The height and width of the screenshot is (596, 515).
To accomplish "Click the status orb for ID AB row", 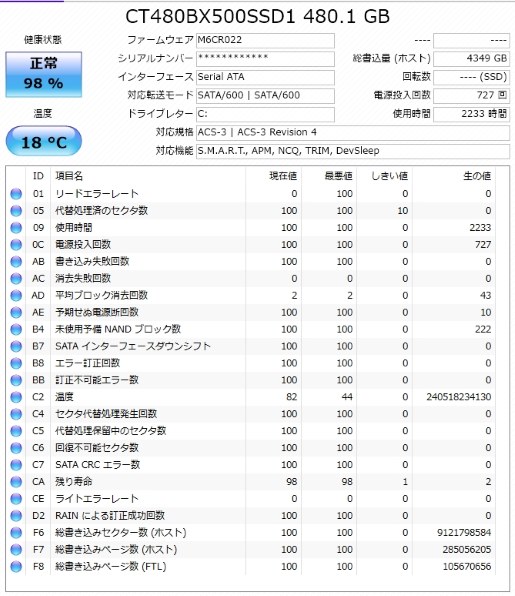I will tap(16, 262).
